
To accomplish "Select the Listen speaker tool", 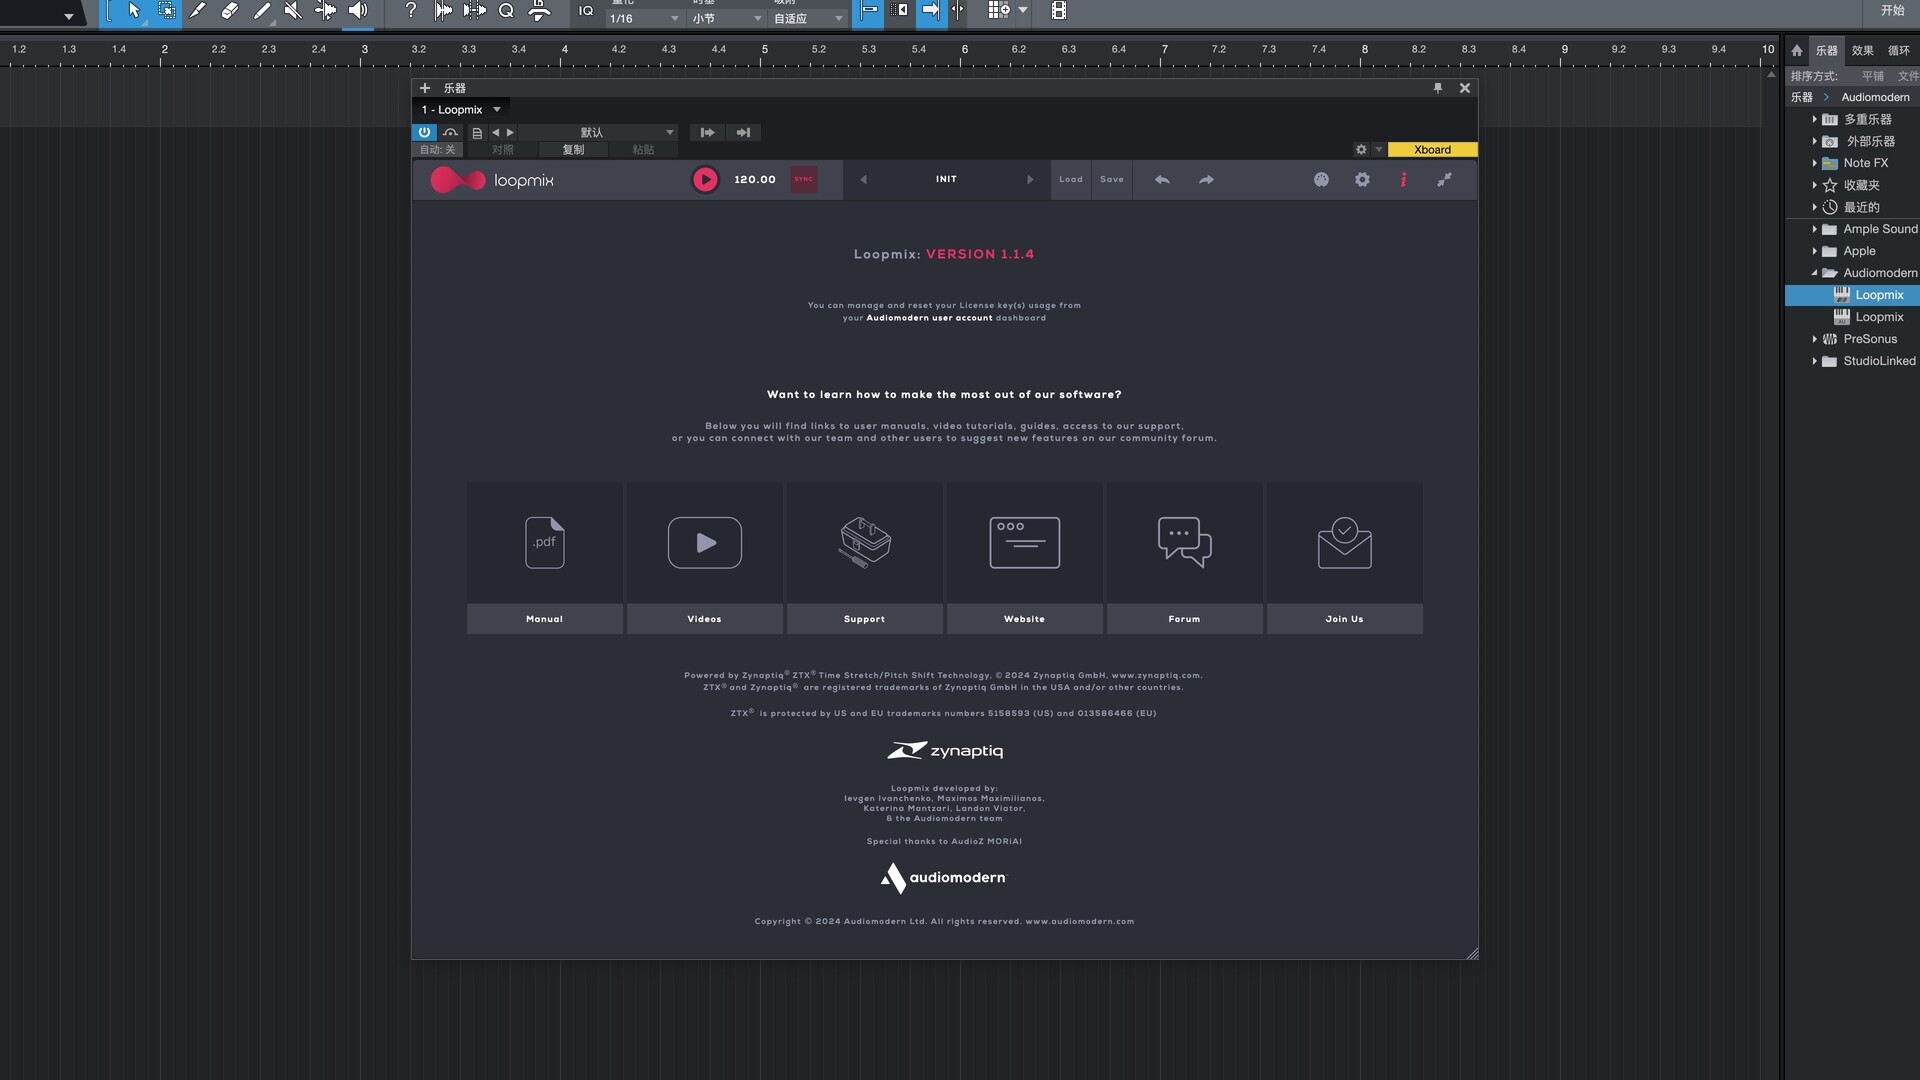I will pyautogui.click(x=357, y=11).
